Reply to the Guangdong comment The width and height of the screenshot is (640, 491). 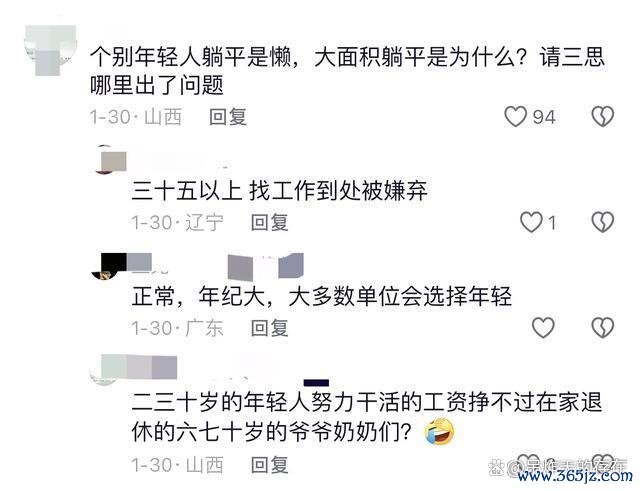click(269, 328)
